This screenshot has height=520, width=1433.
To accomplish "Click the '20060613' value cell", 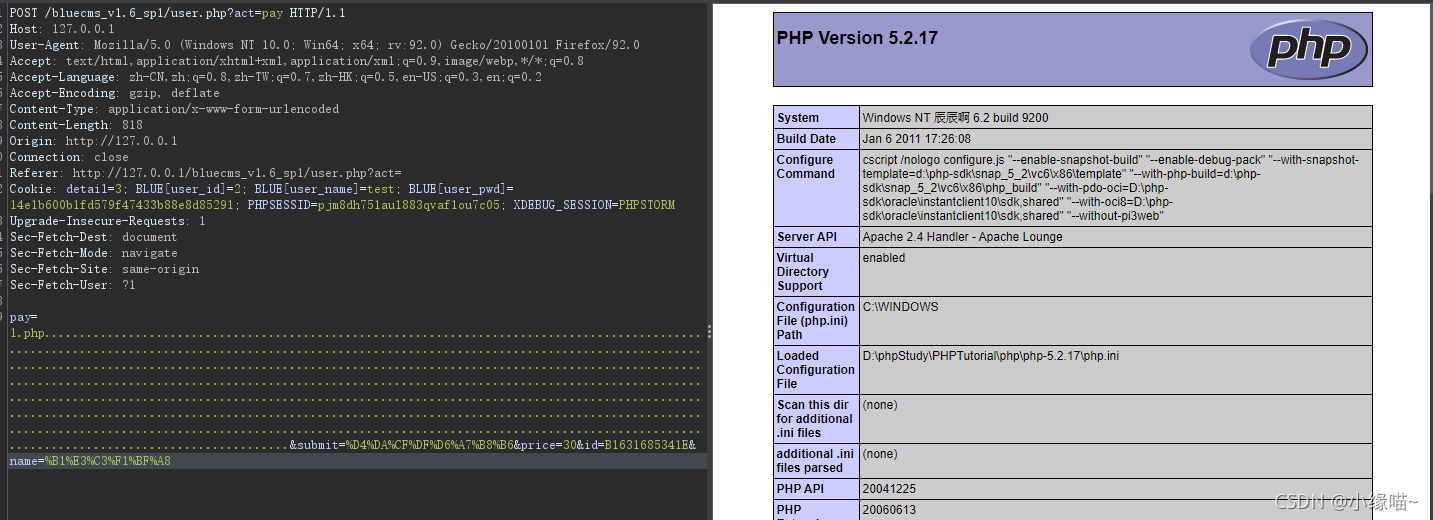I will (1115, 510).
